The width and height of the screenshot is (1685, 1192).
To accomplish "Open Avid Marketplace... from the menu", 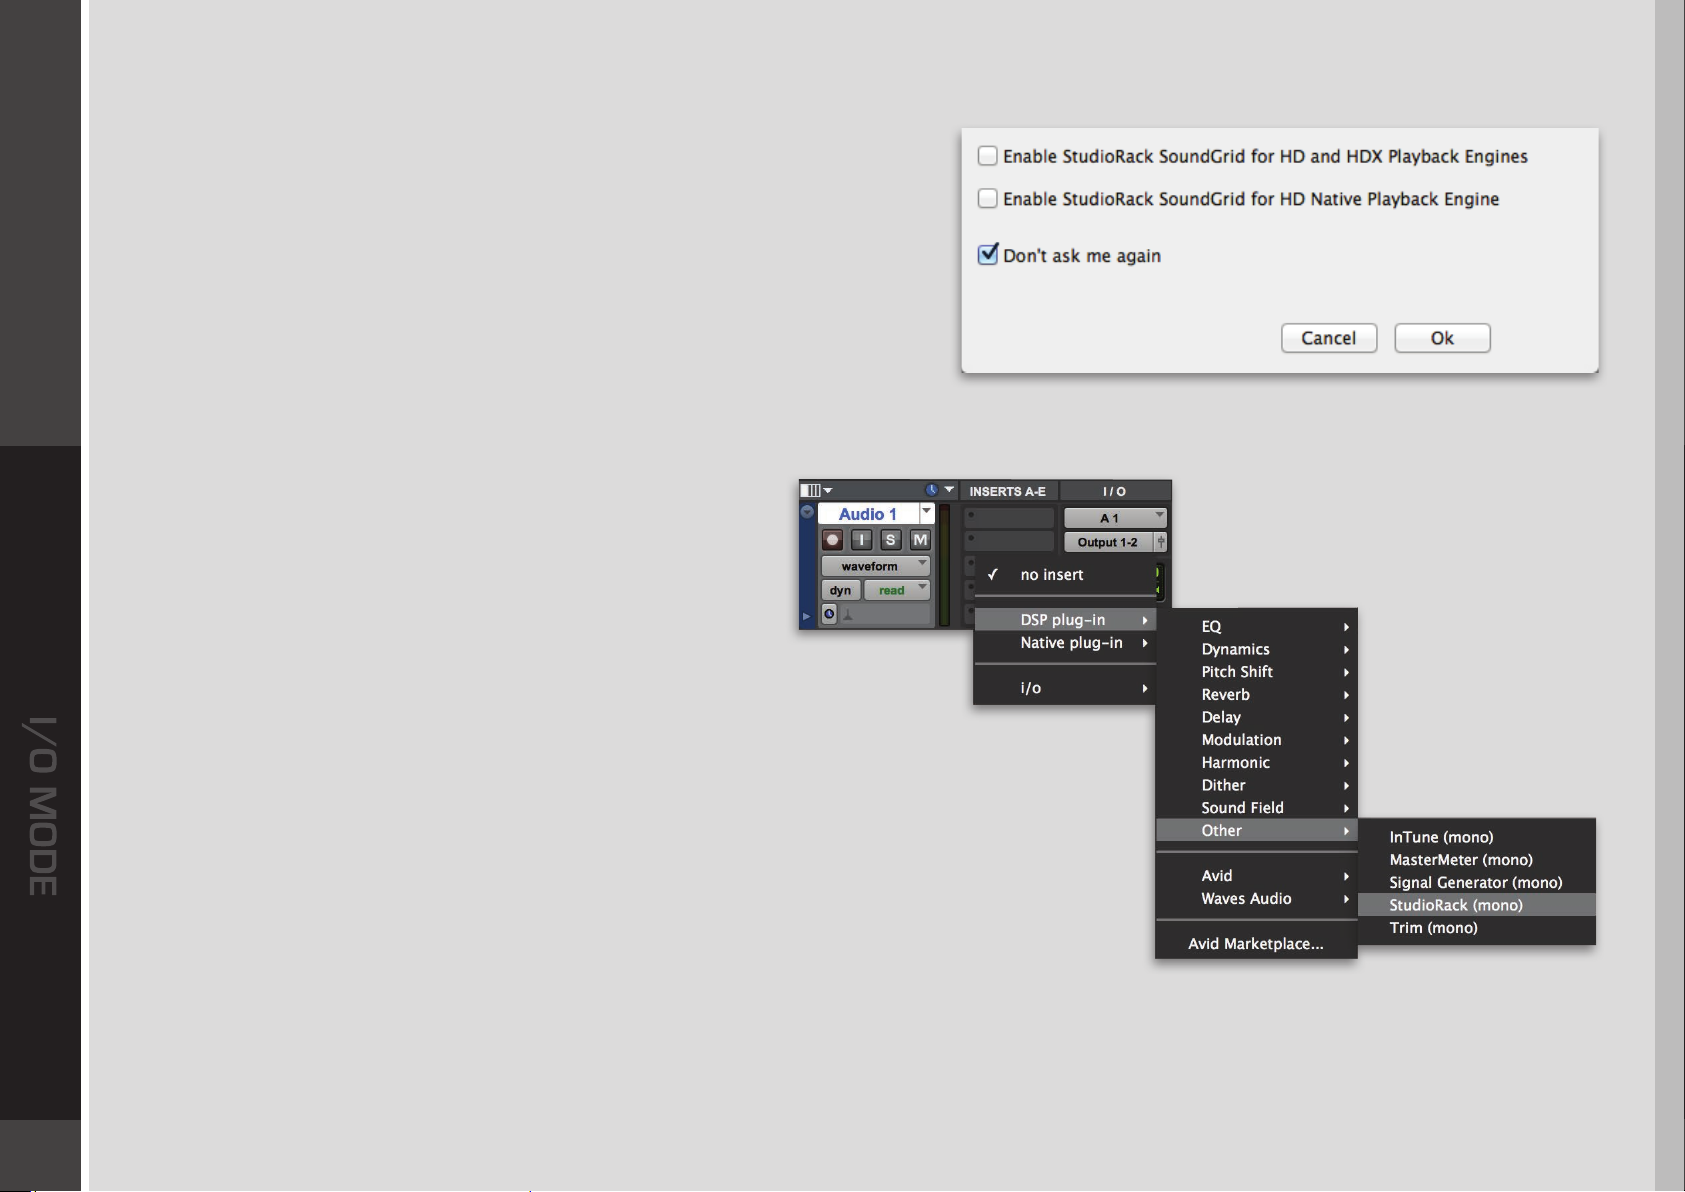I will pyautogui.click(x=1257, y=944).
